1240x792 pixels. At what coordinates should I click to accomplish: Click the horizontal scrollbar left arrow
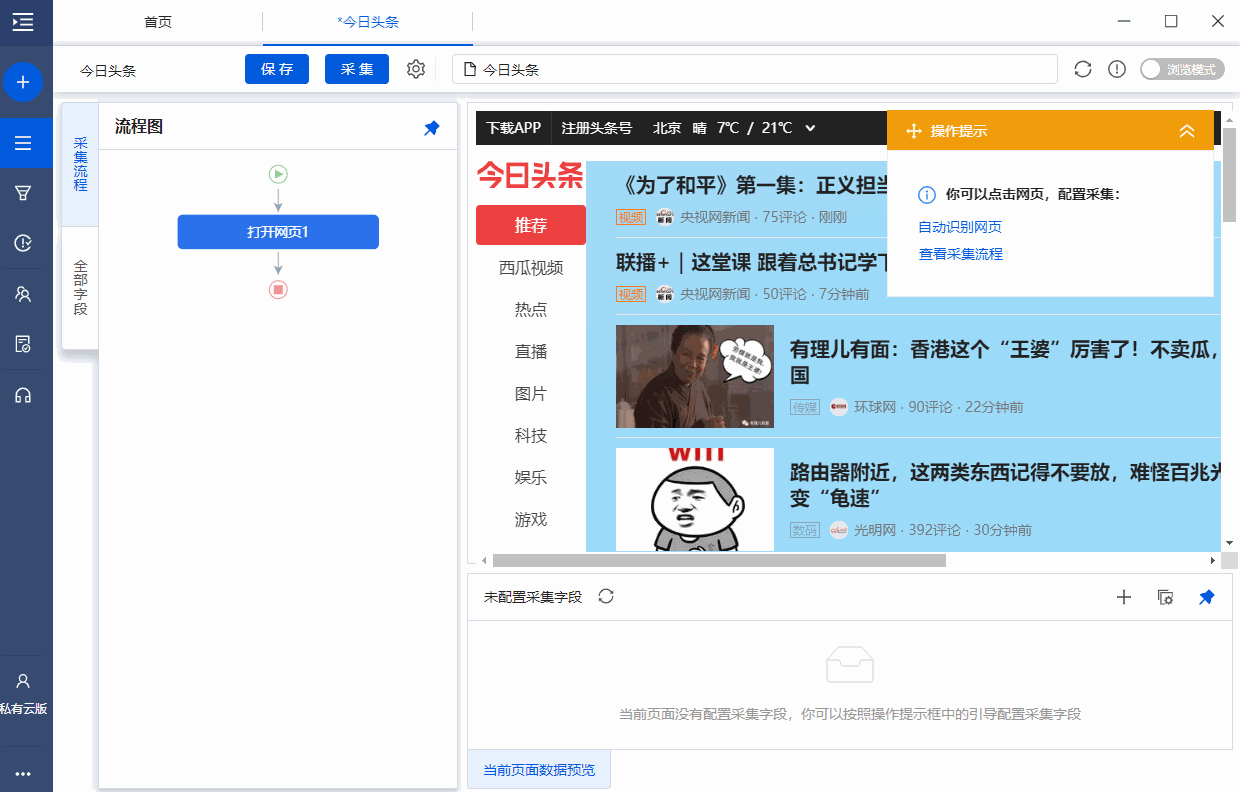(x=484, y=561)
